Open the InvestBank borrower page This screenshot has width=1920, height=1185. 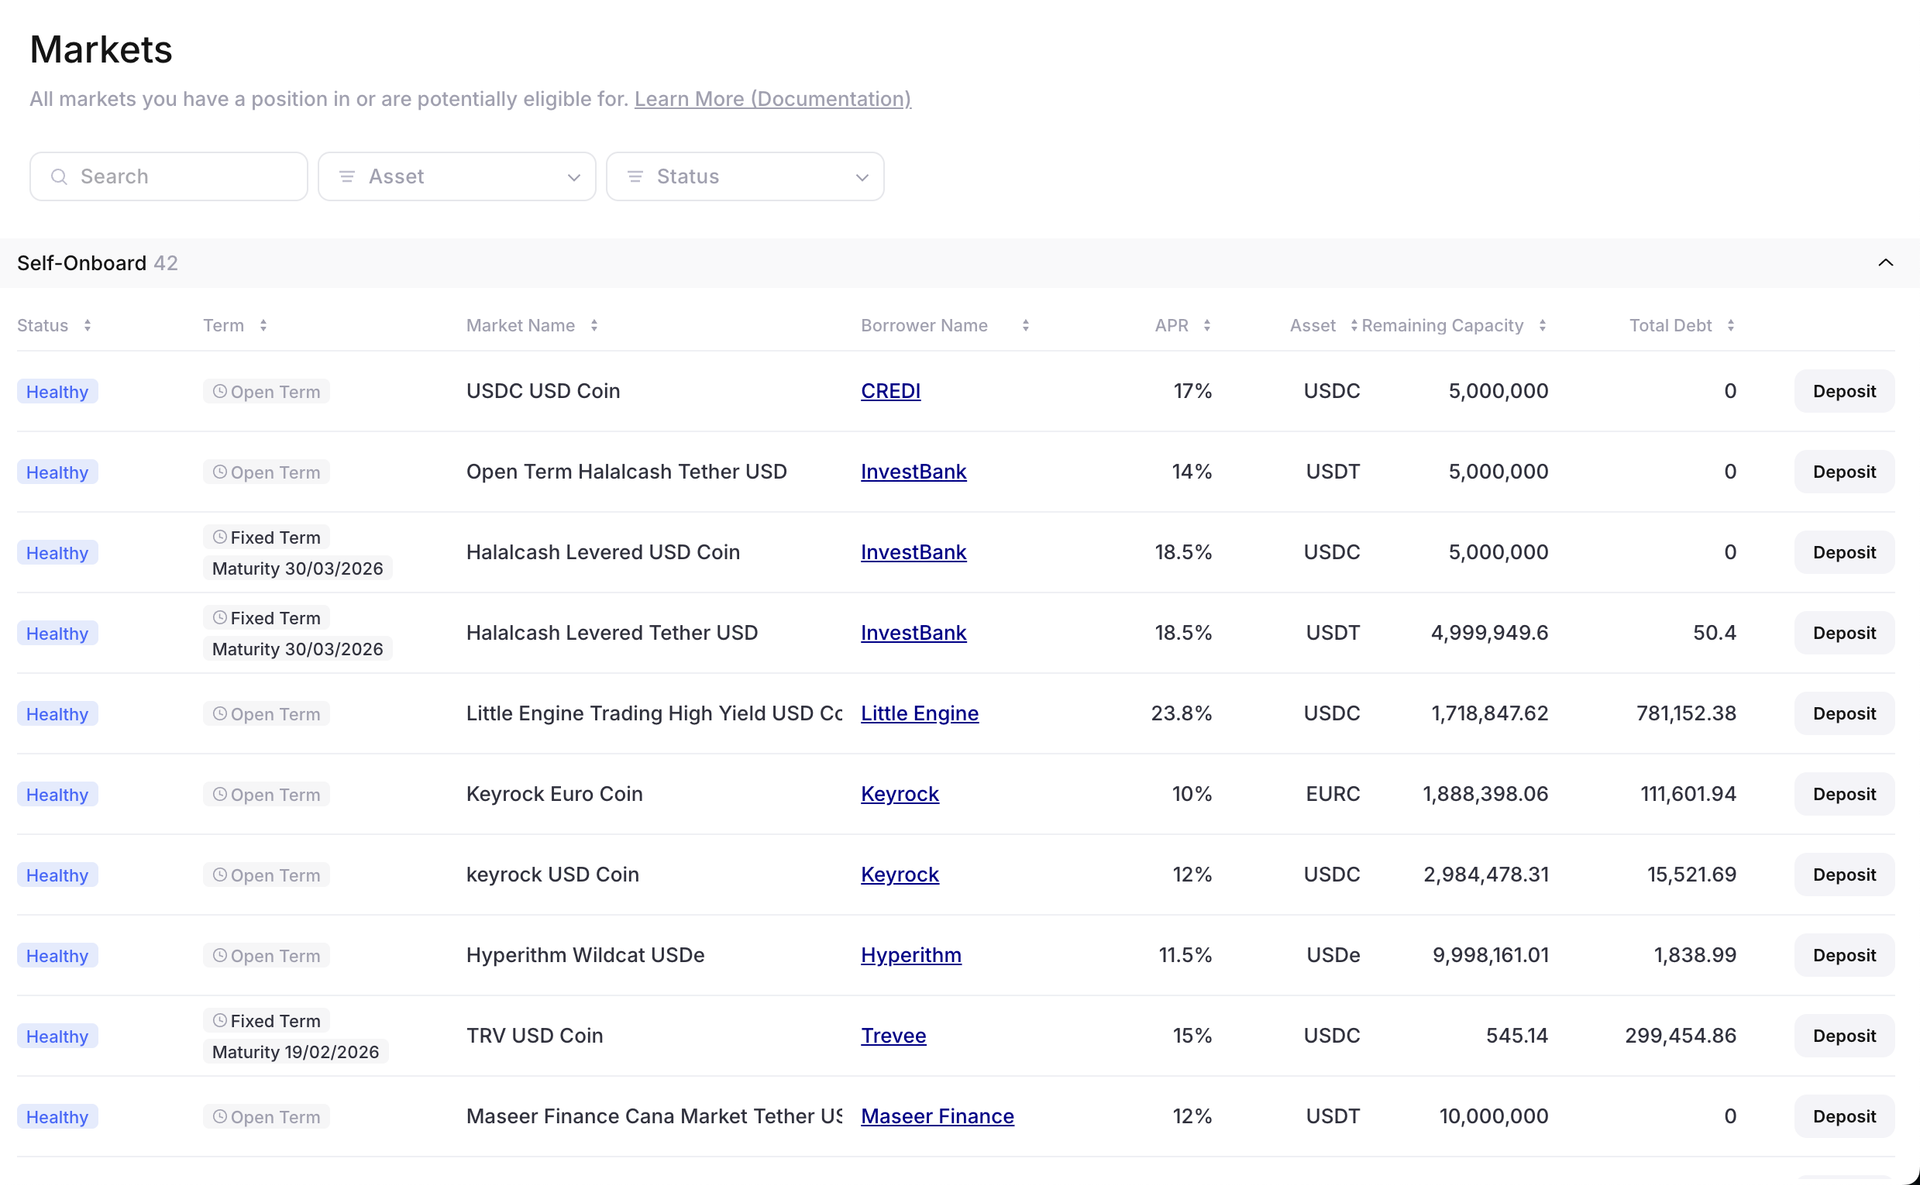pos(913,471)
